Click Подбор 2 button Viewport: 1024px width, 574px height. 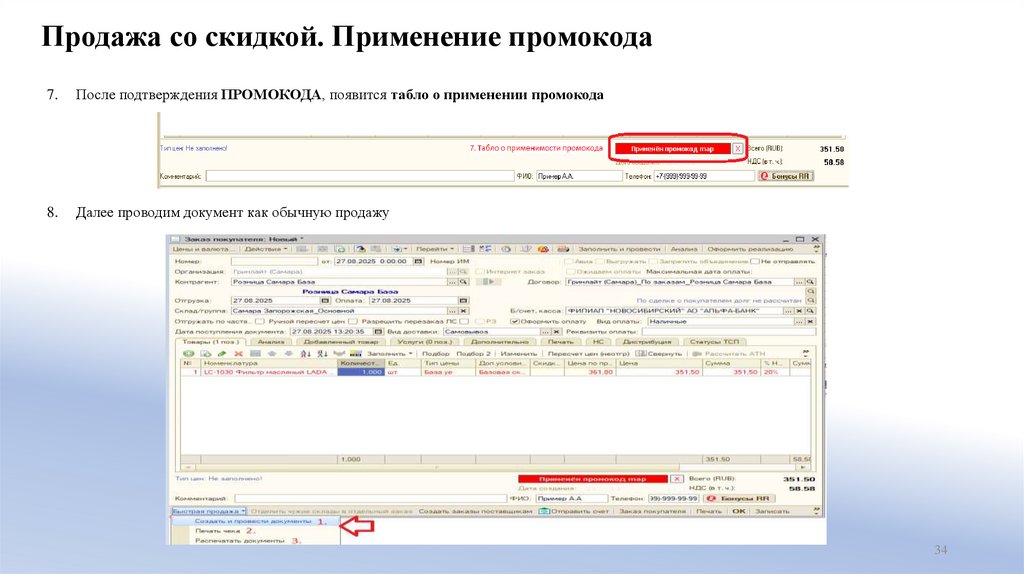[473, 353]
